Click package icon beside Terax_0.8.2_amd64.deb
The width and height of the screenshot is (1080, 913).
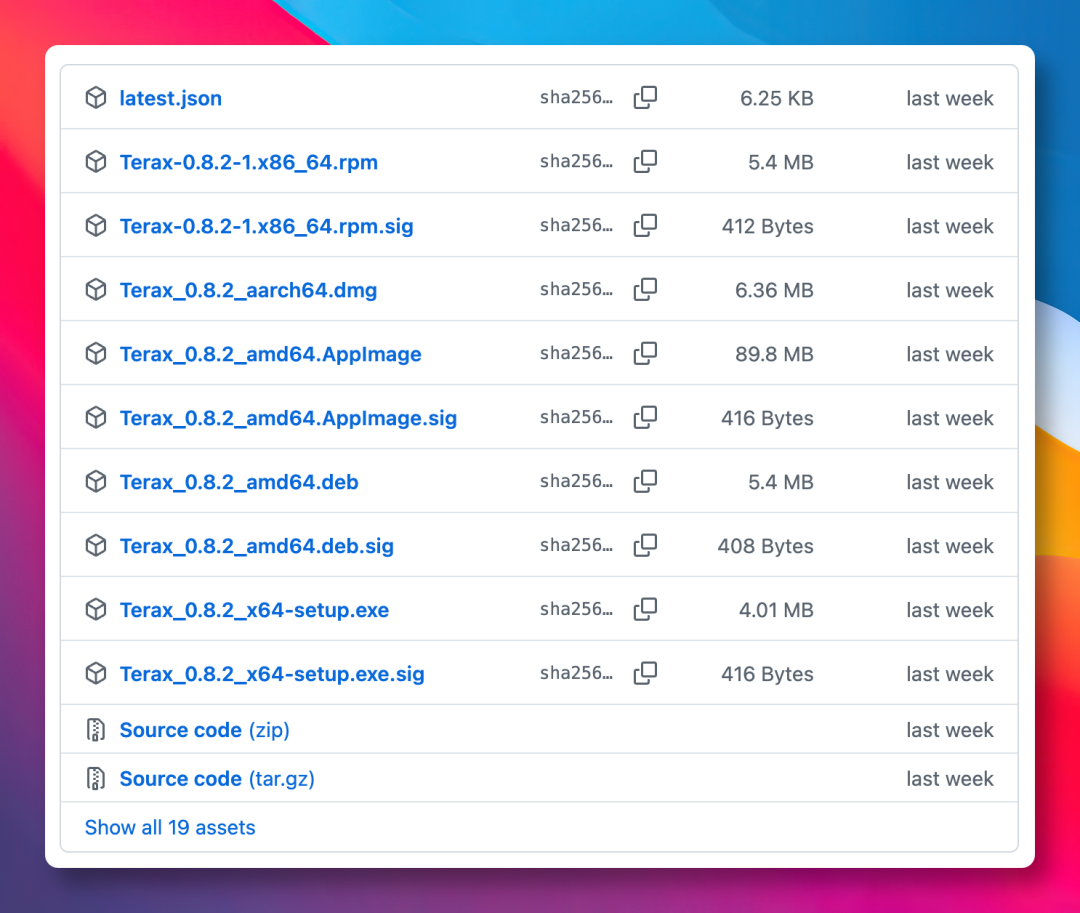point(96,482)
